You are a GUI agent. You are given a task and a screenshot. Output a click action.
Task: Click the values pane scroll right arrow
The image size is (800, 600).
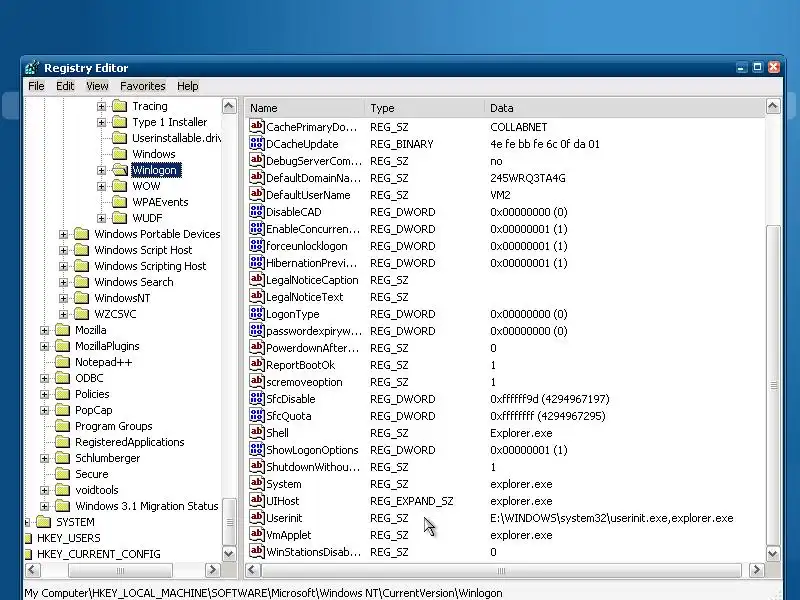coord(756,569)
